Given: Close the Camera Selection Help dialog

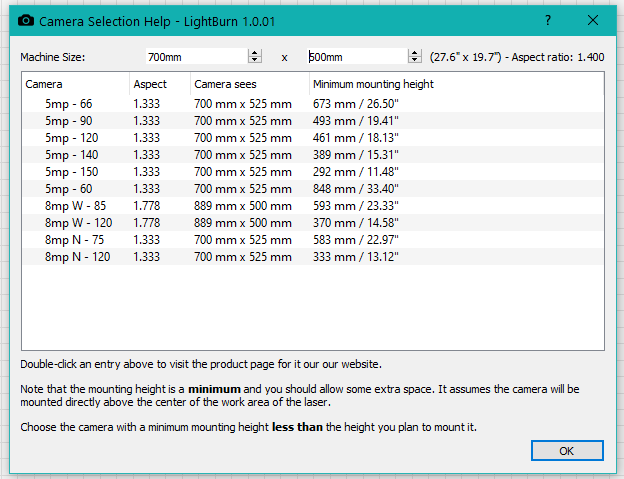Looking at the screenshot, I should click(593, 20).
